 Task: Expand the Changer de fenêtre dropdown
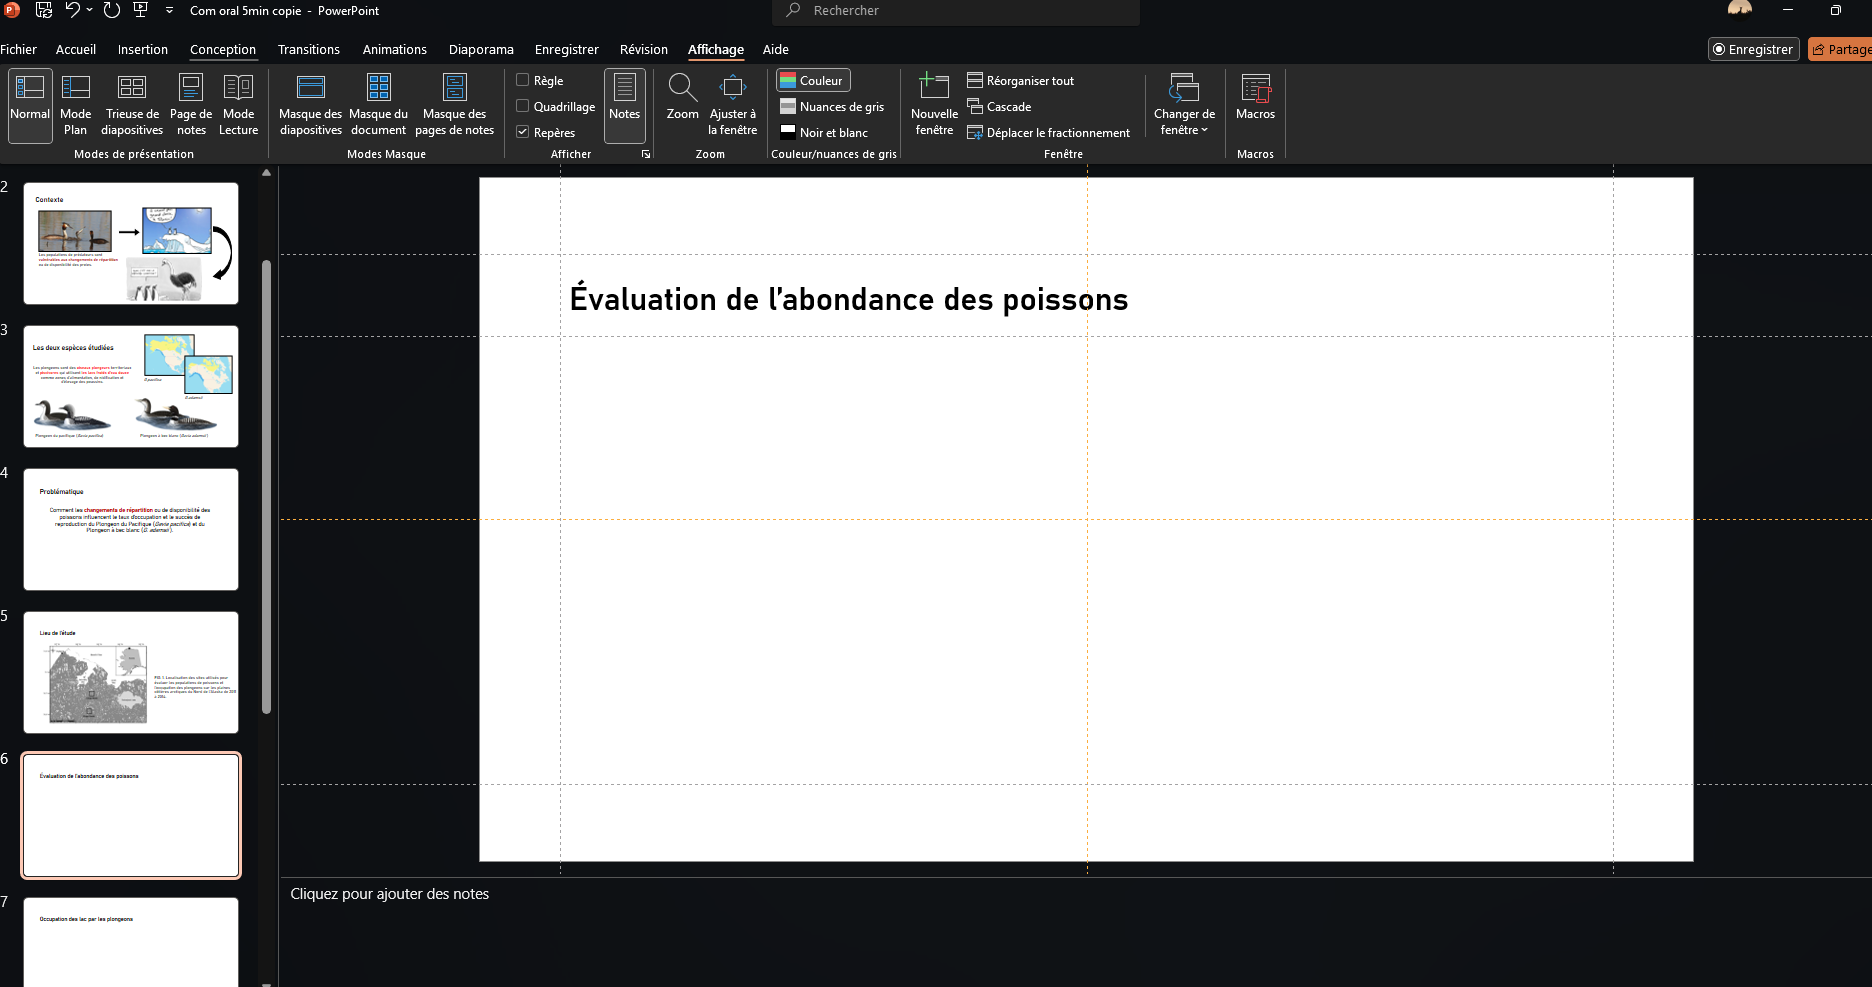(x=1184, y=105)
